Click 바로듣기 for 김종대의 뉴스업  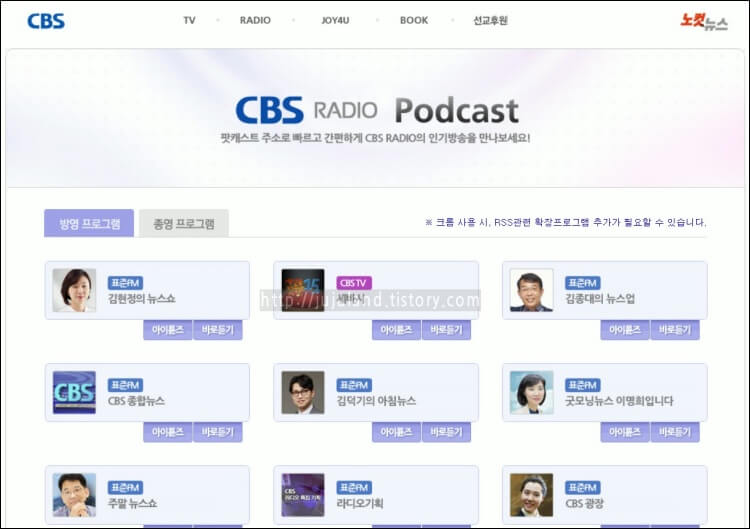(x=675, y=330)
